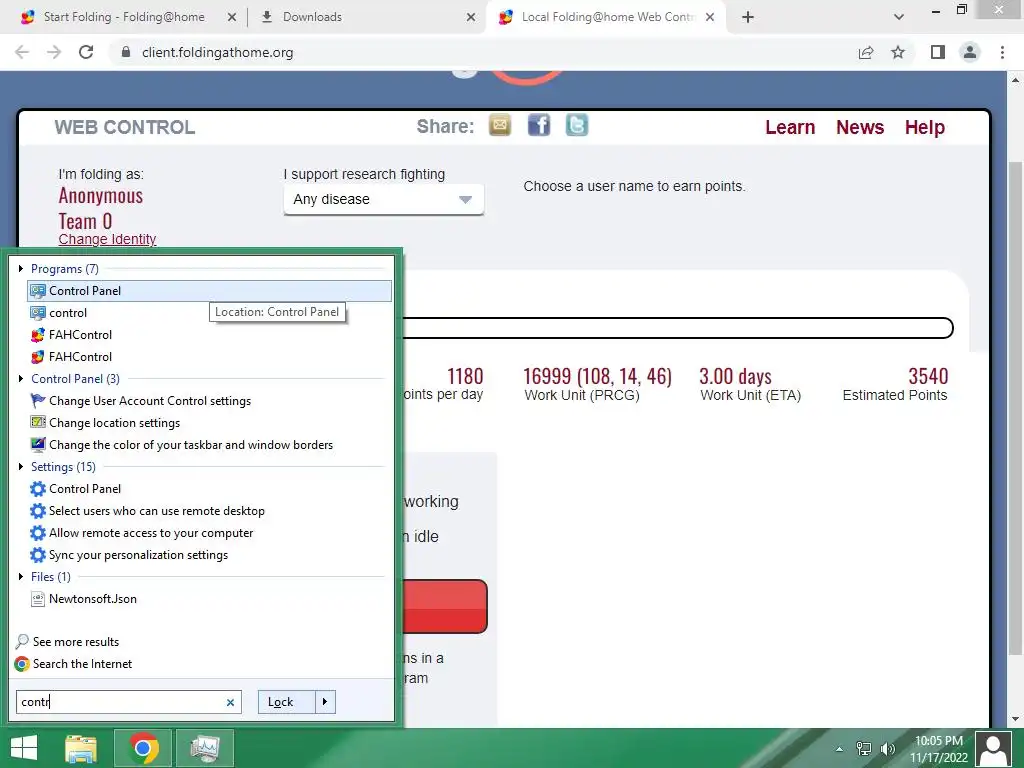This screenshot has width=1024, height=768.
Task: Open the second FAHControl result
Action: pos(210,357)
